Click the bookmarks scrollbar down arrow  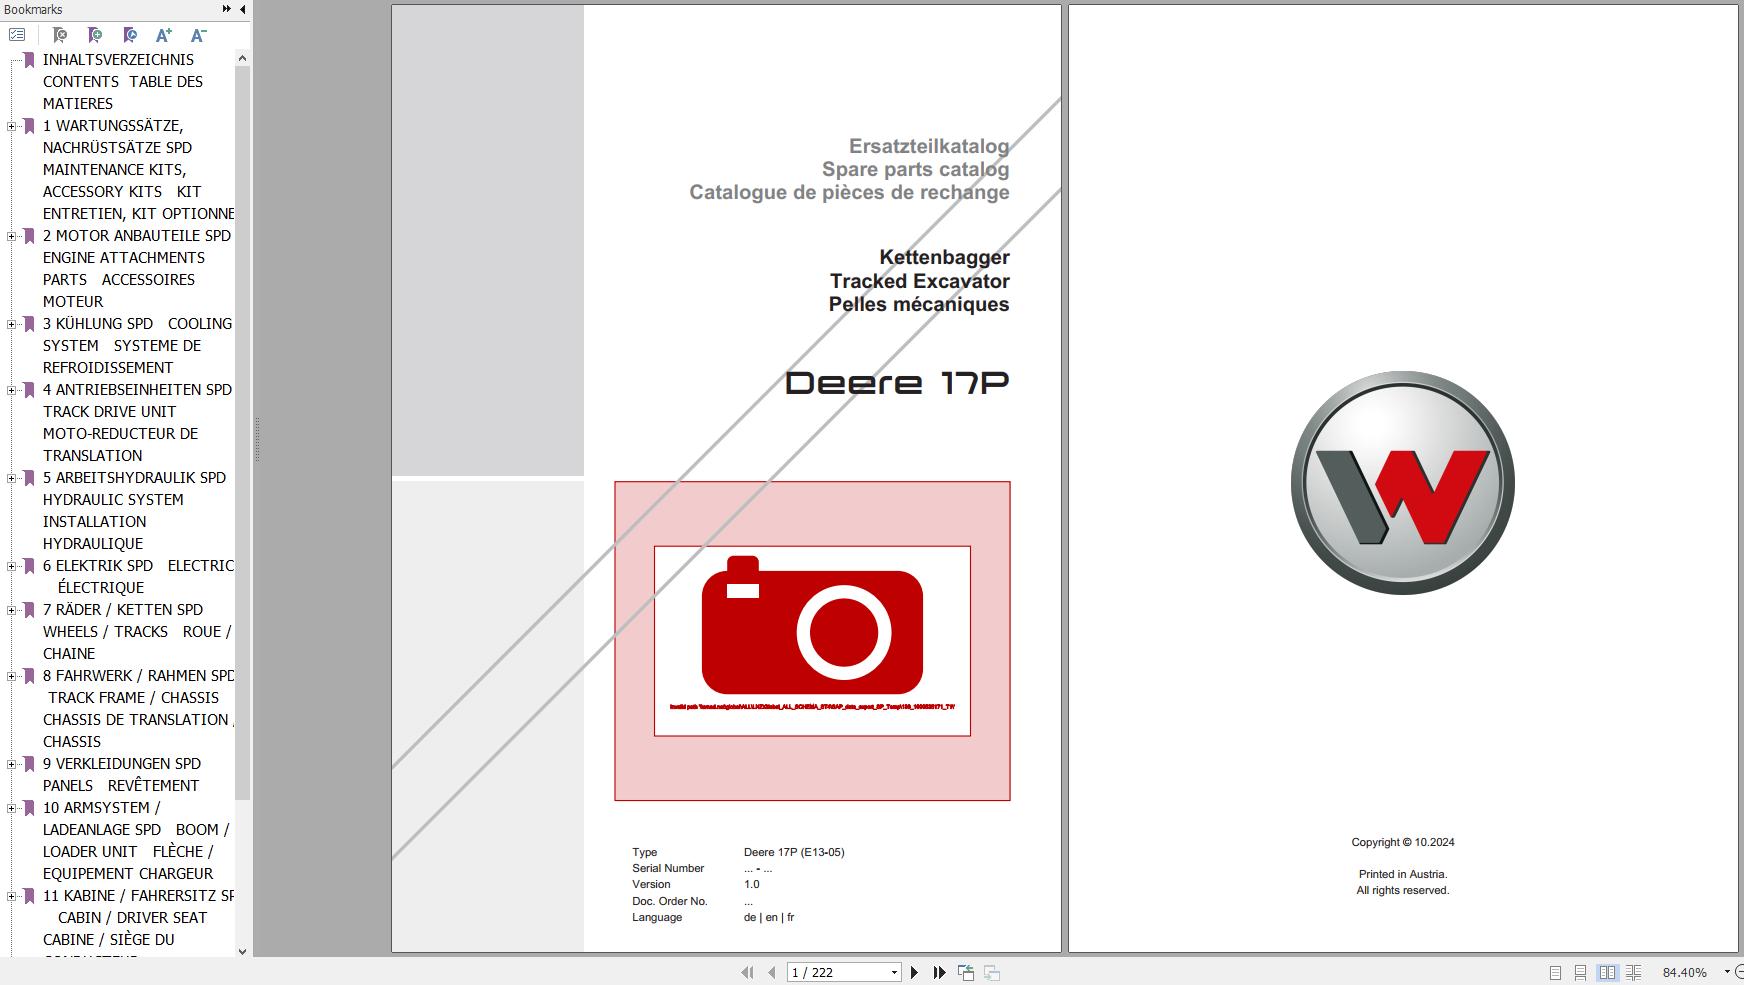pyautogui.click(x=242, y=951)
